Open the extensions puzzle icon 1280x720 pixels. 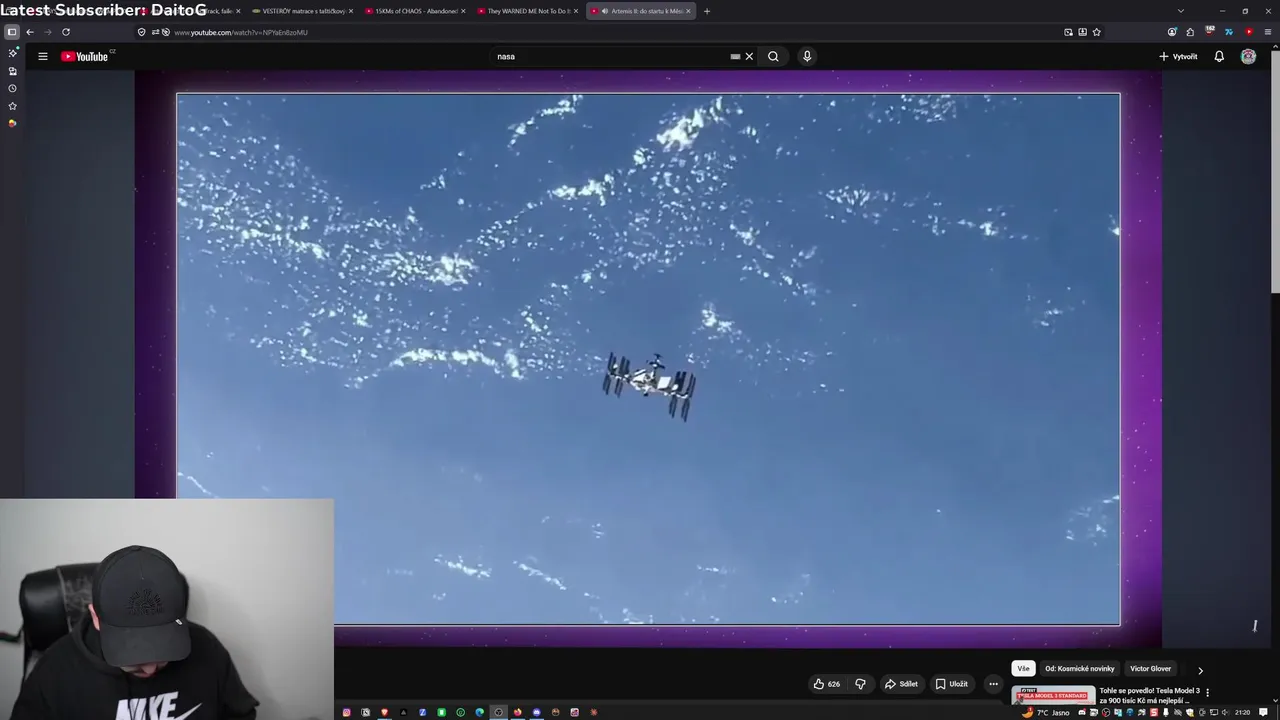coord(1190,32)
